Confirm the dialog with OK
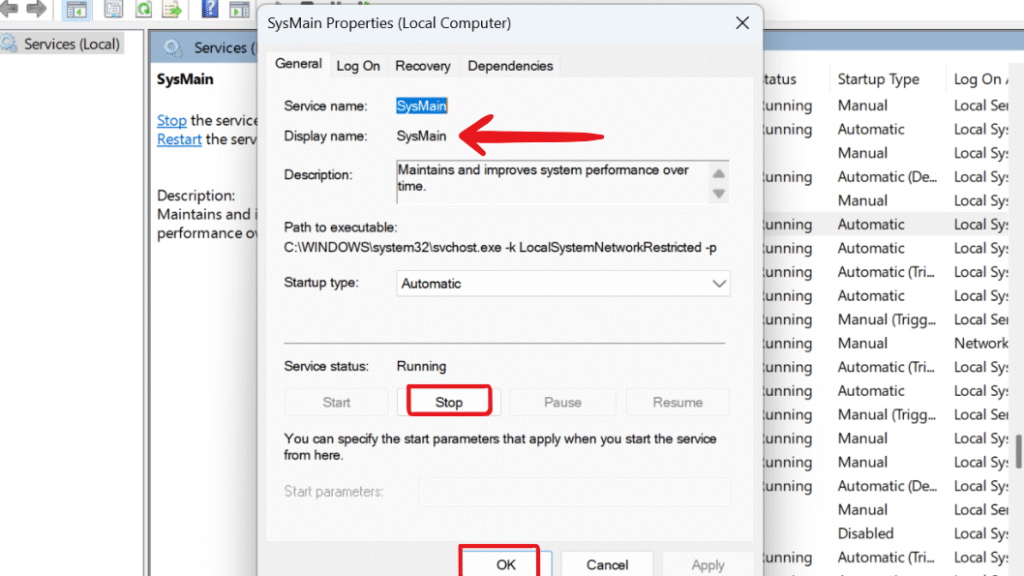The height and width of the screenshot is (576, 1024). point(505,564)
